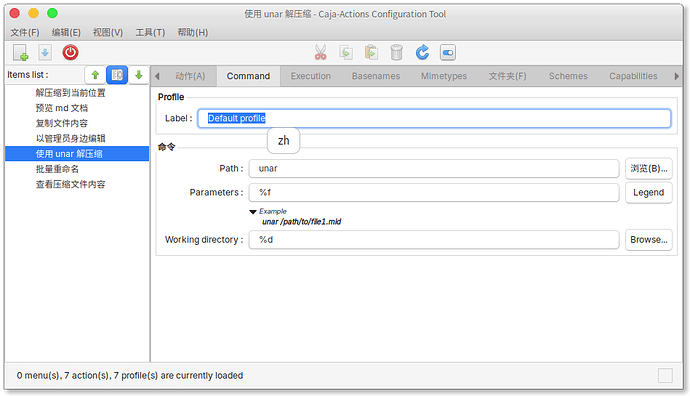Open the Capabilities tab
This screenshot has width=690, height=396.
pos(633,76)
